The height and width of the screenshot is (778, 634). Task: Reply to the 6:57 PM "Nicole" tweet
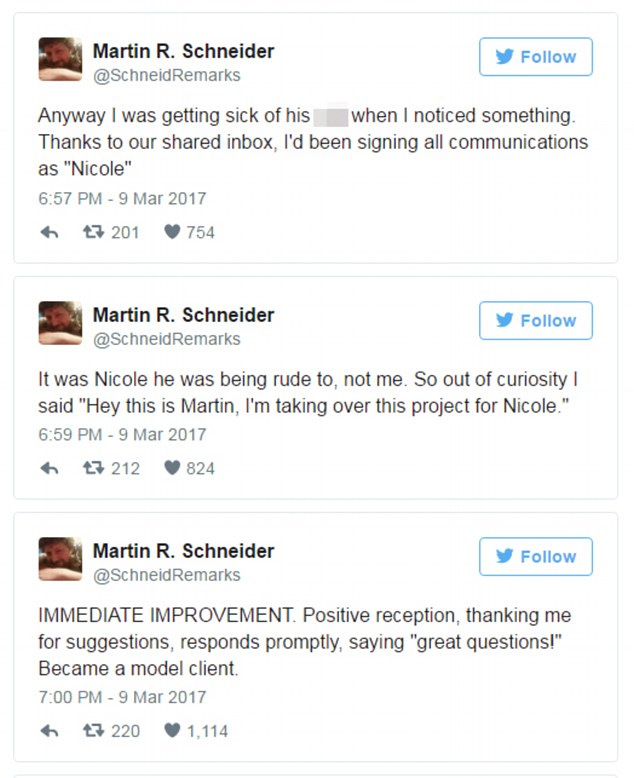coord(48,233)
